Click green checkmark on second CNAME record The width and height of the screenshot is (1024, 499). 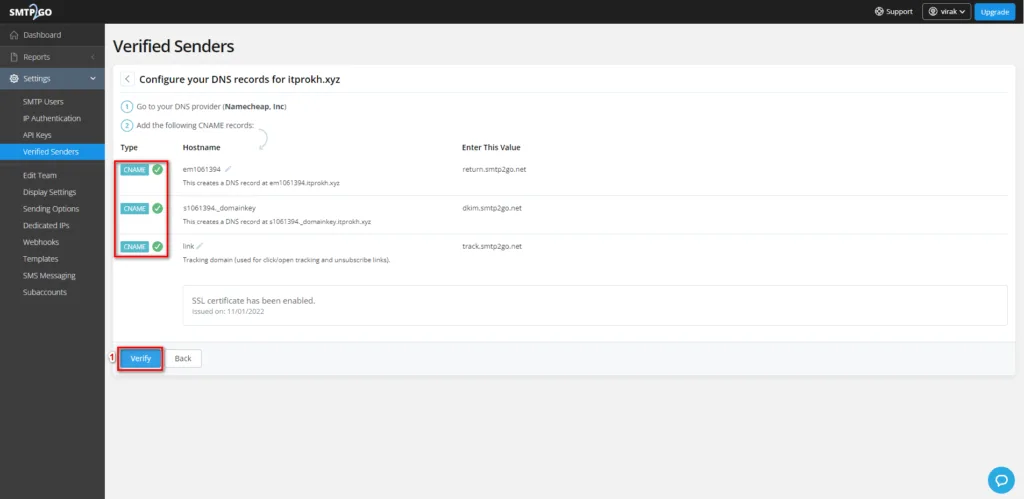pos(157,208)
